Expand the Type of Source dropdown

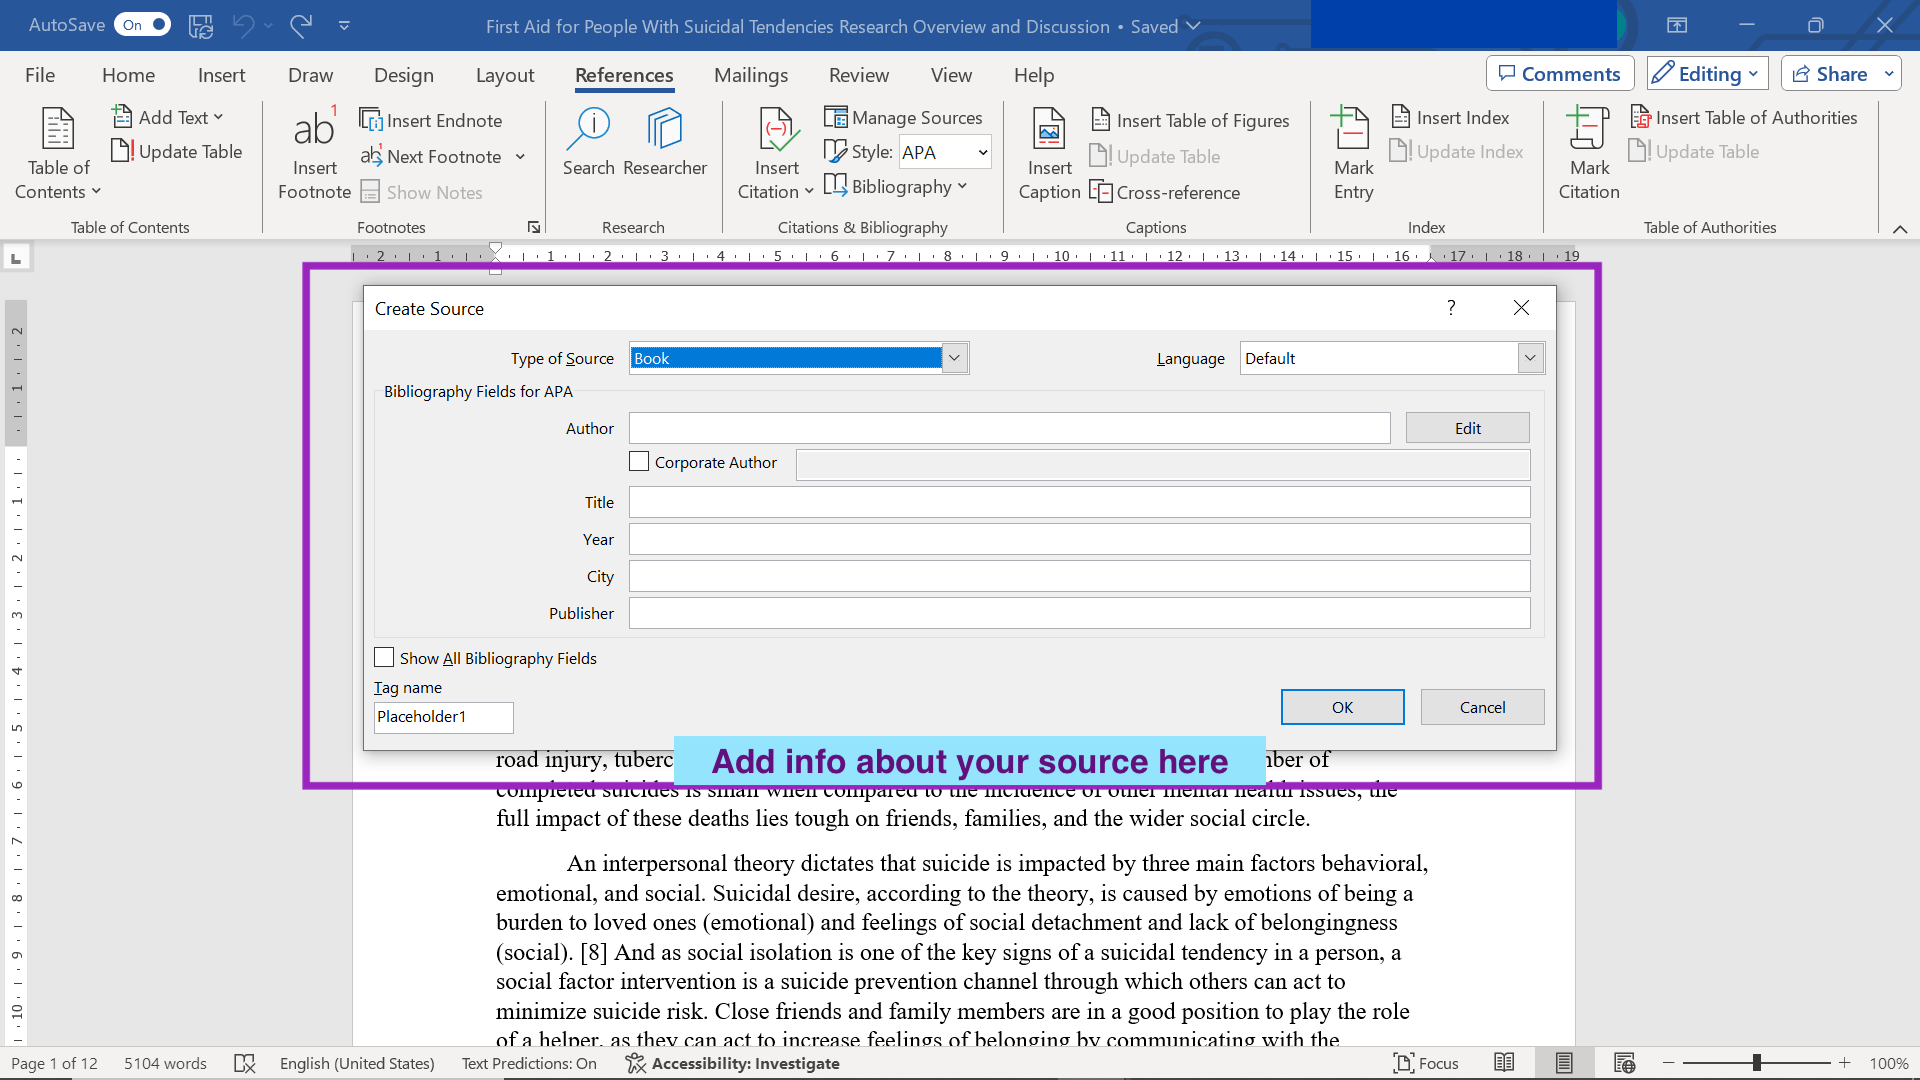coord(955,358)
